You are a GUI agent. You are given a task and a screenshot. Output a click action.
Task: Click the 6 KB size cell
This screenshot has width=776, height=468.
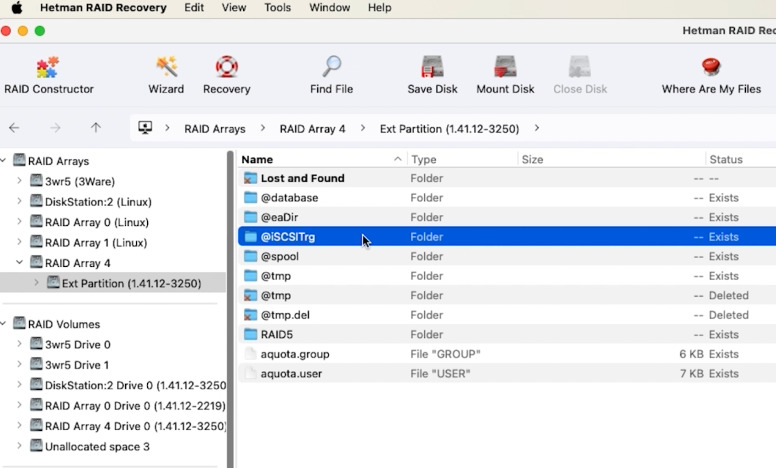691,354
